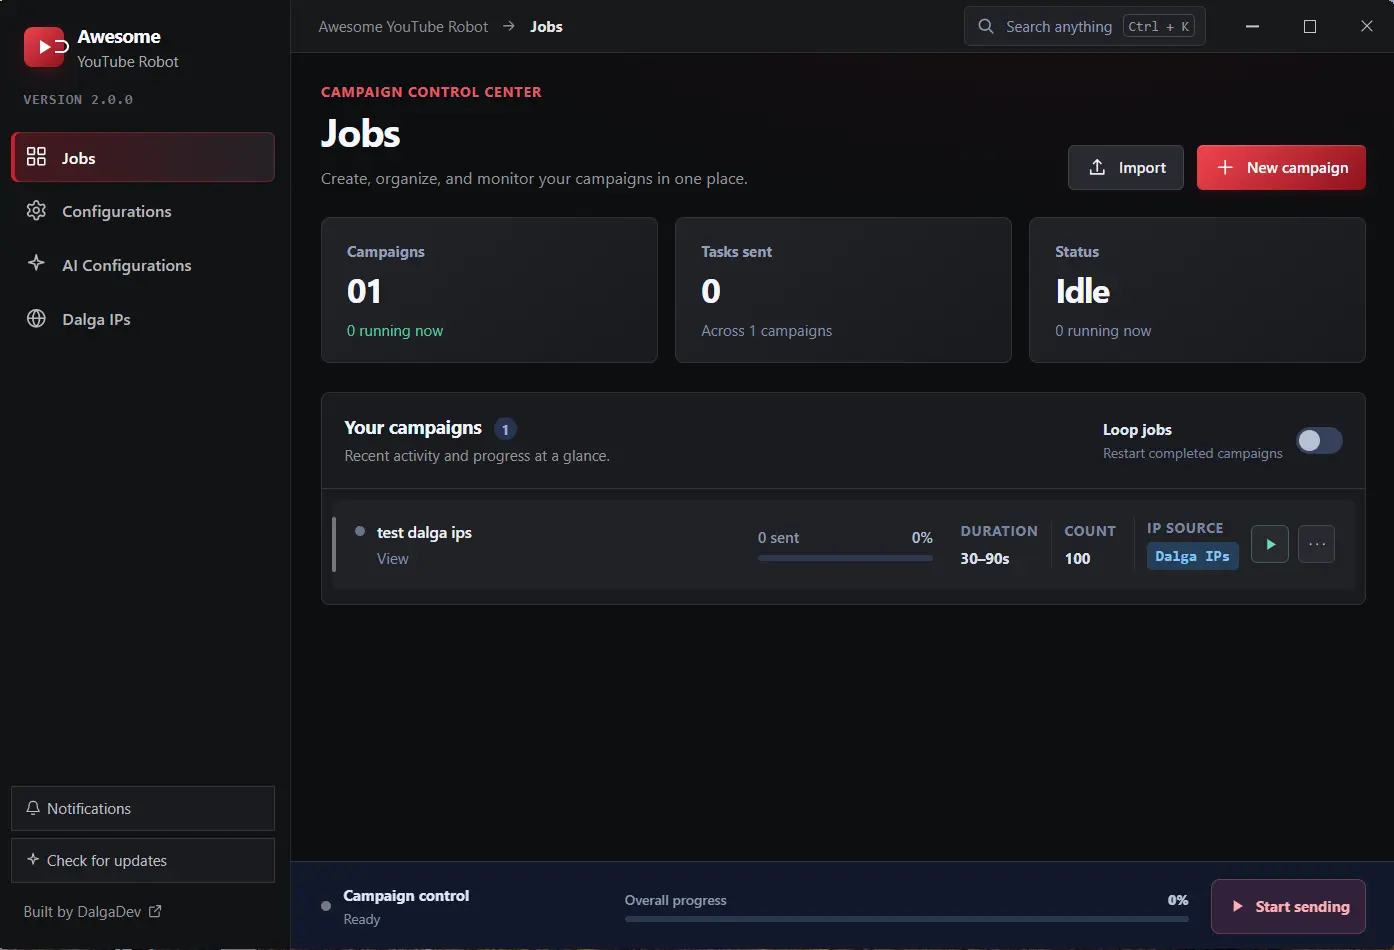This screenshot has height=950, width=1394.
Task: Open Configurations in the sidebar
Action: [143, 211]
